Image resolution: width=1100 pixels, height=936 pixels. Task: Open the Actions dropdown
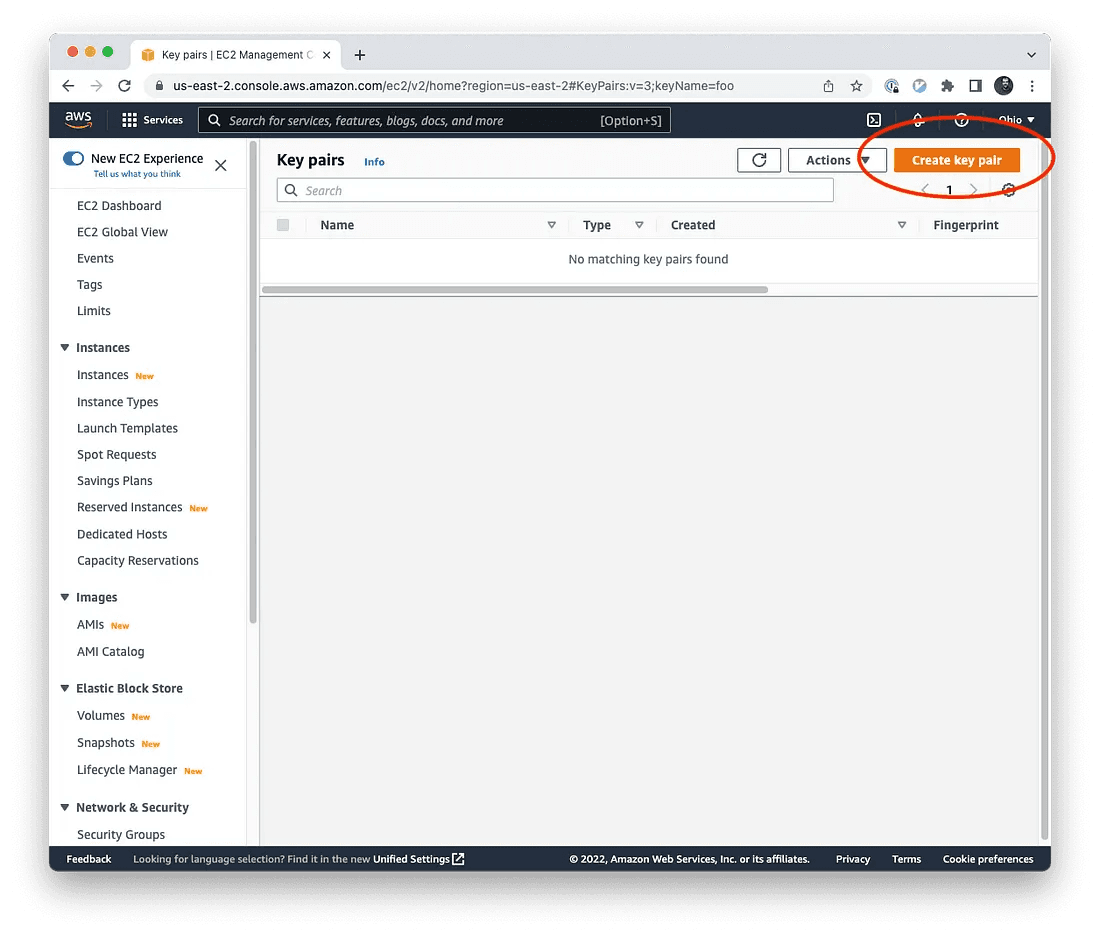tap(837, 160)
